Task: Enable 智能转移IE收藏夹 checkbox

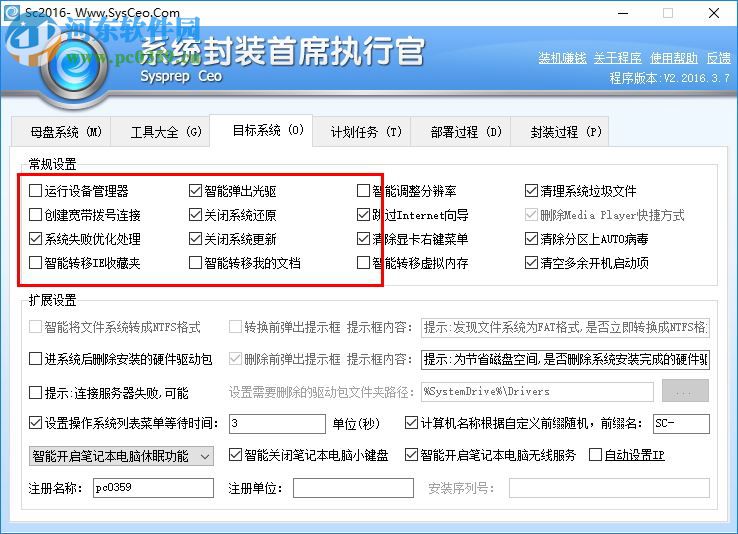Action: point(35,263)
